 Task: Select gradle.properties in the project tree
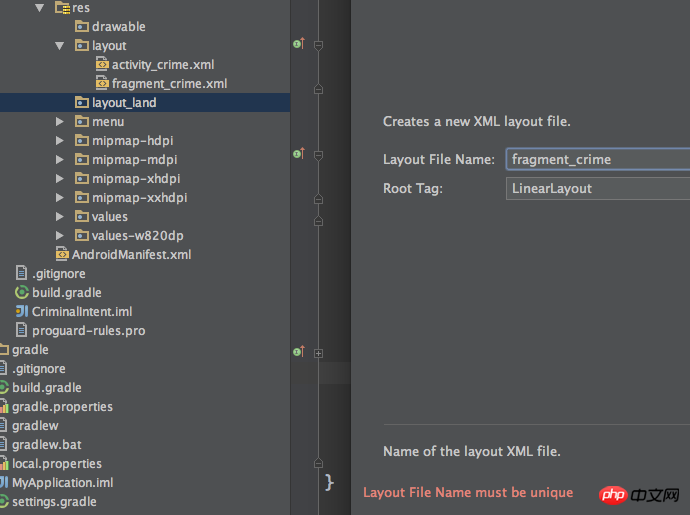(x=62, y=407)
